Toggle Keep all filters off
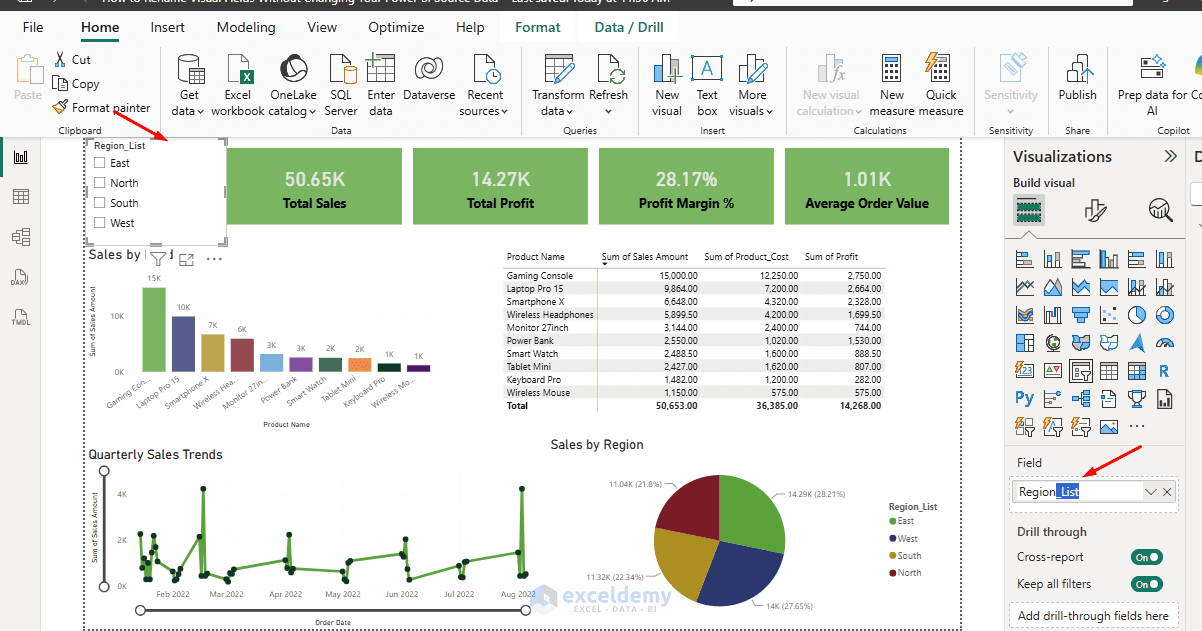The height and width of the screenshot is (631, 1202). (1147, 584)
